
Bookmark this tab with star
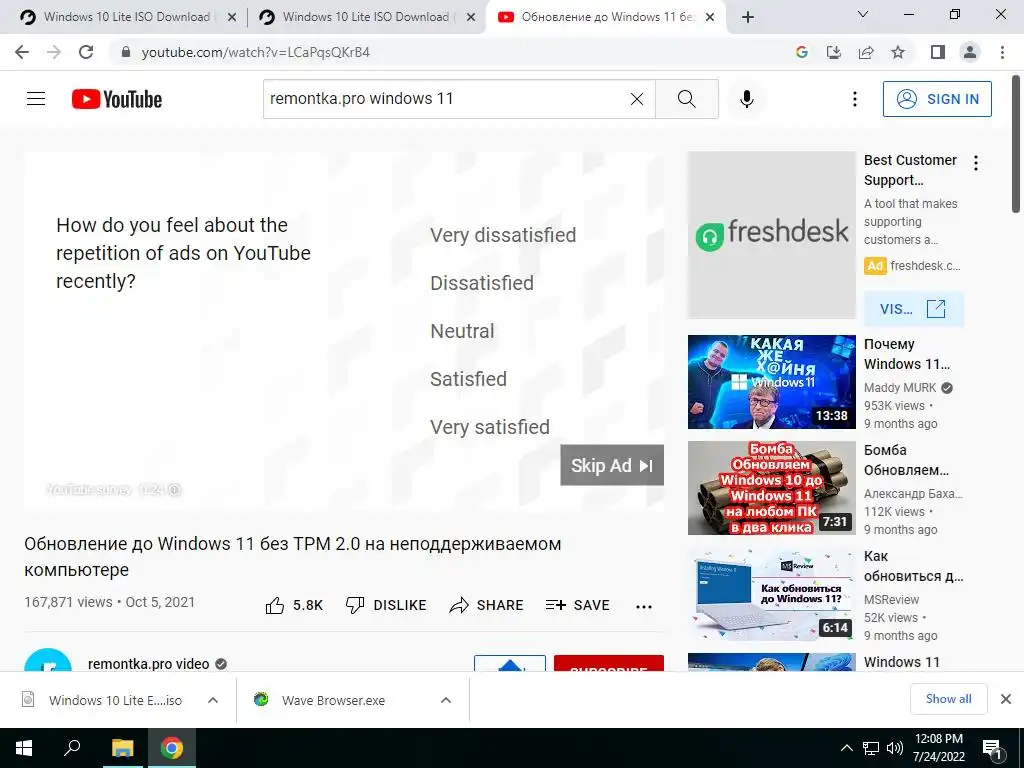(898, 52)
